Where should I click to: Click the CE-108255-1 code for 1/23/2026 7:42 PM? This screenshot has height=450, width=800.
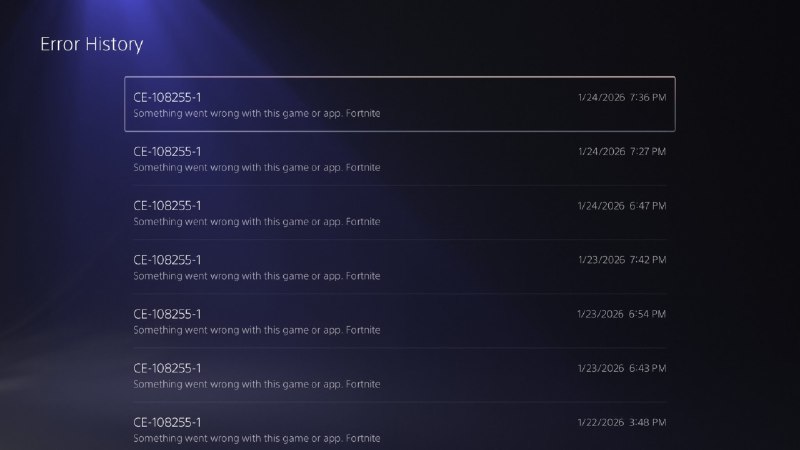pos(167,260)
